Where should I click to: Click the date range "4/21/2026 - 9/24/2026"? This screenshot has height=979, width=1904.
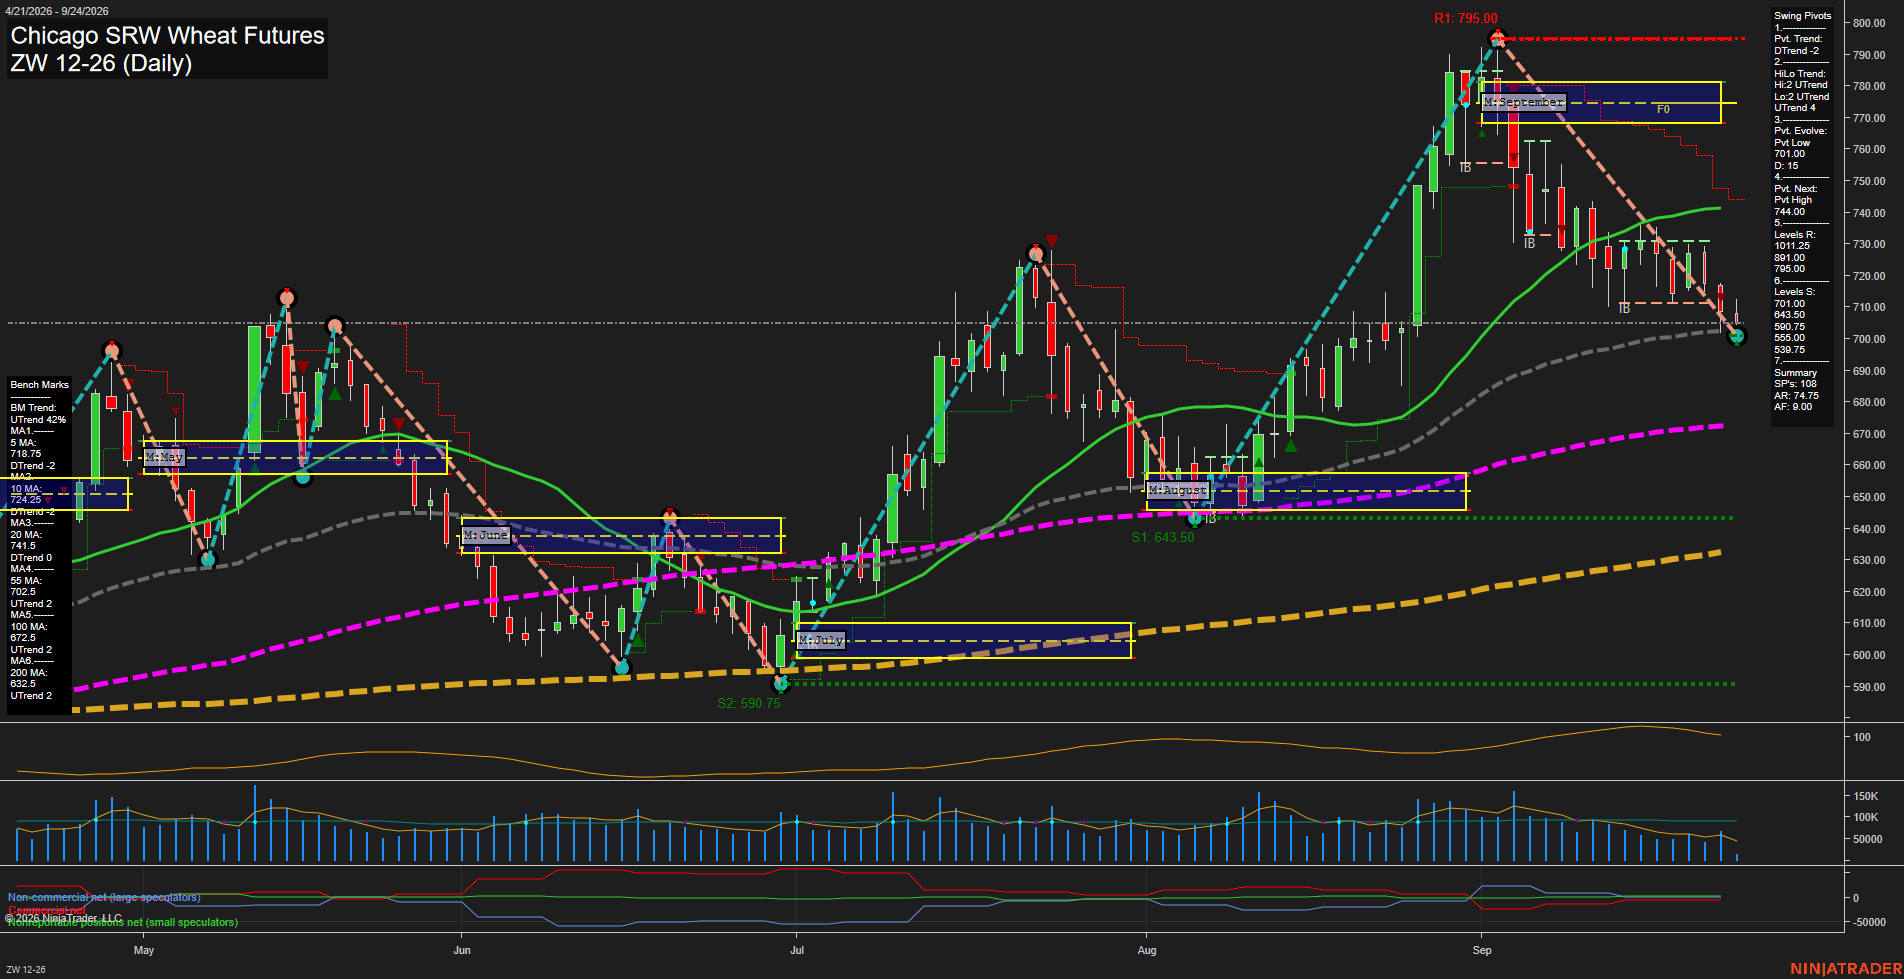click(57, 11)
